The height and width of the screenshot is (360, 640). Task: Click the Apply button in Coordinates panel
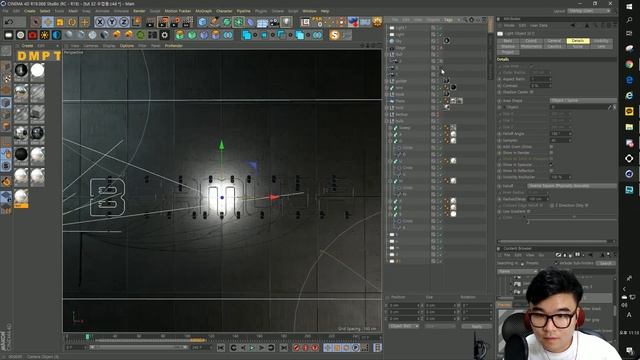(476, 326)
